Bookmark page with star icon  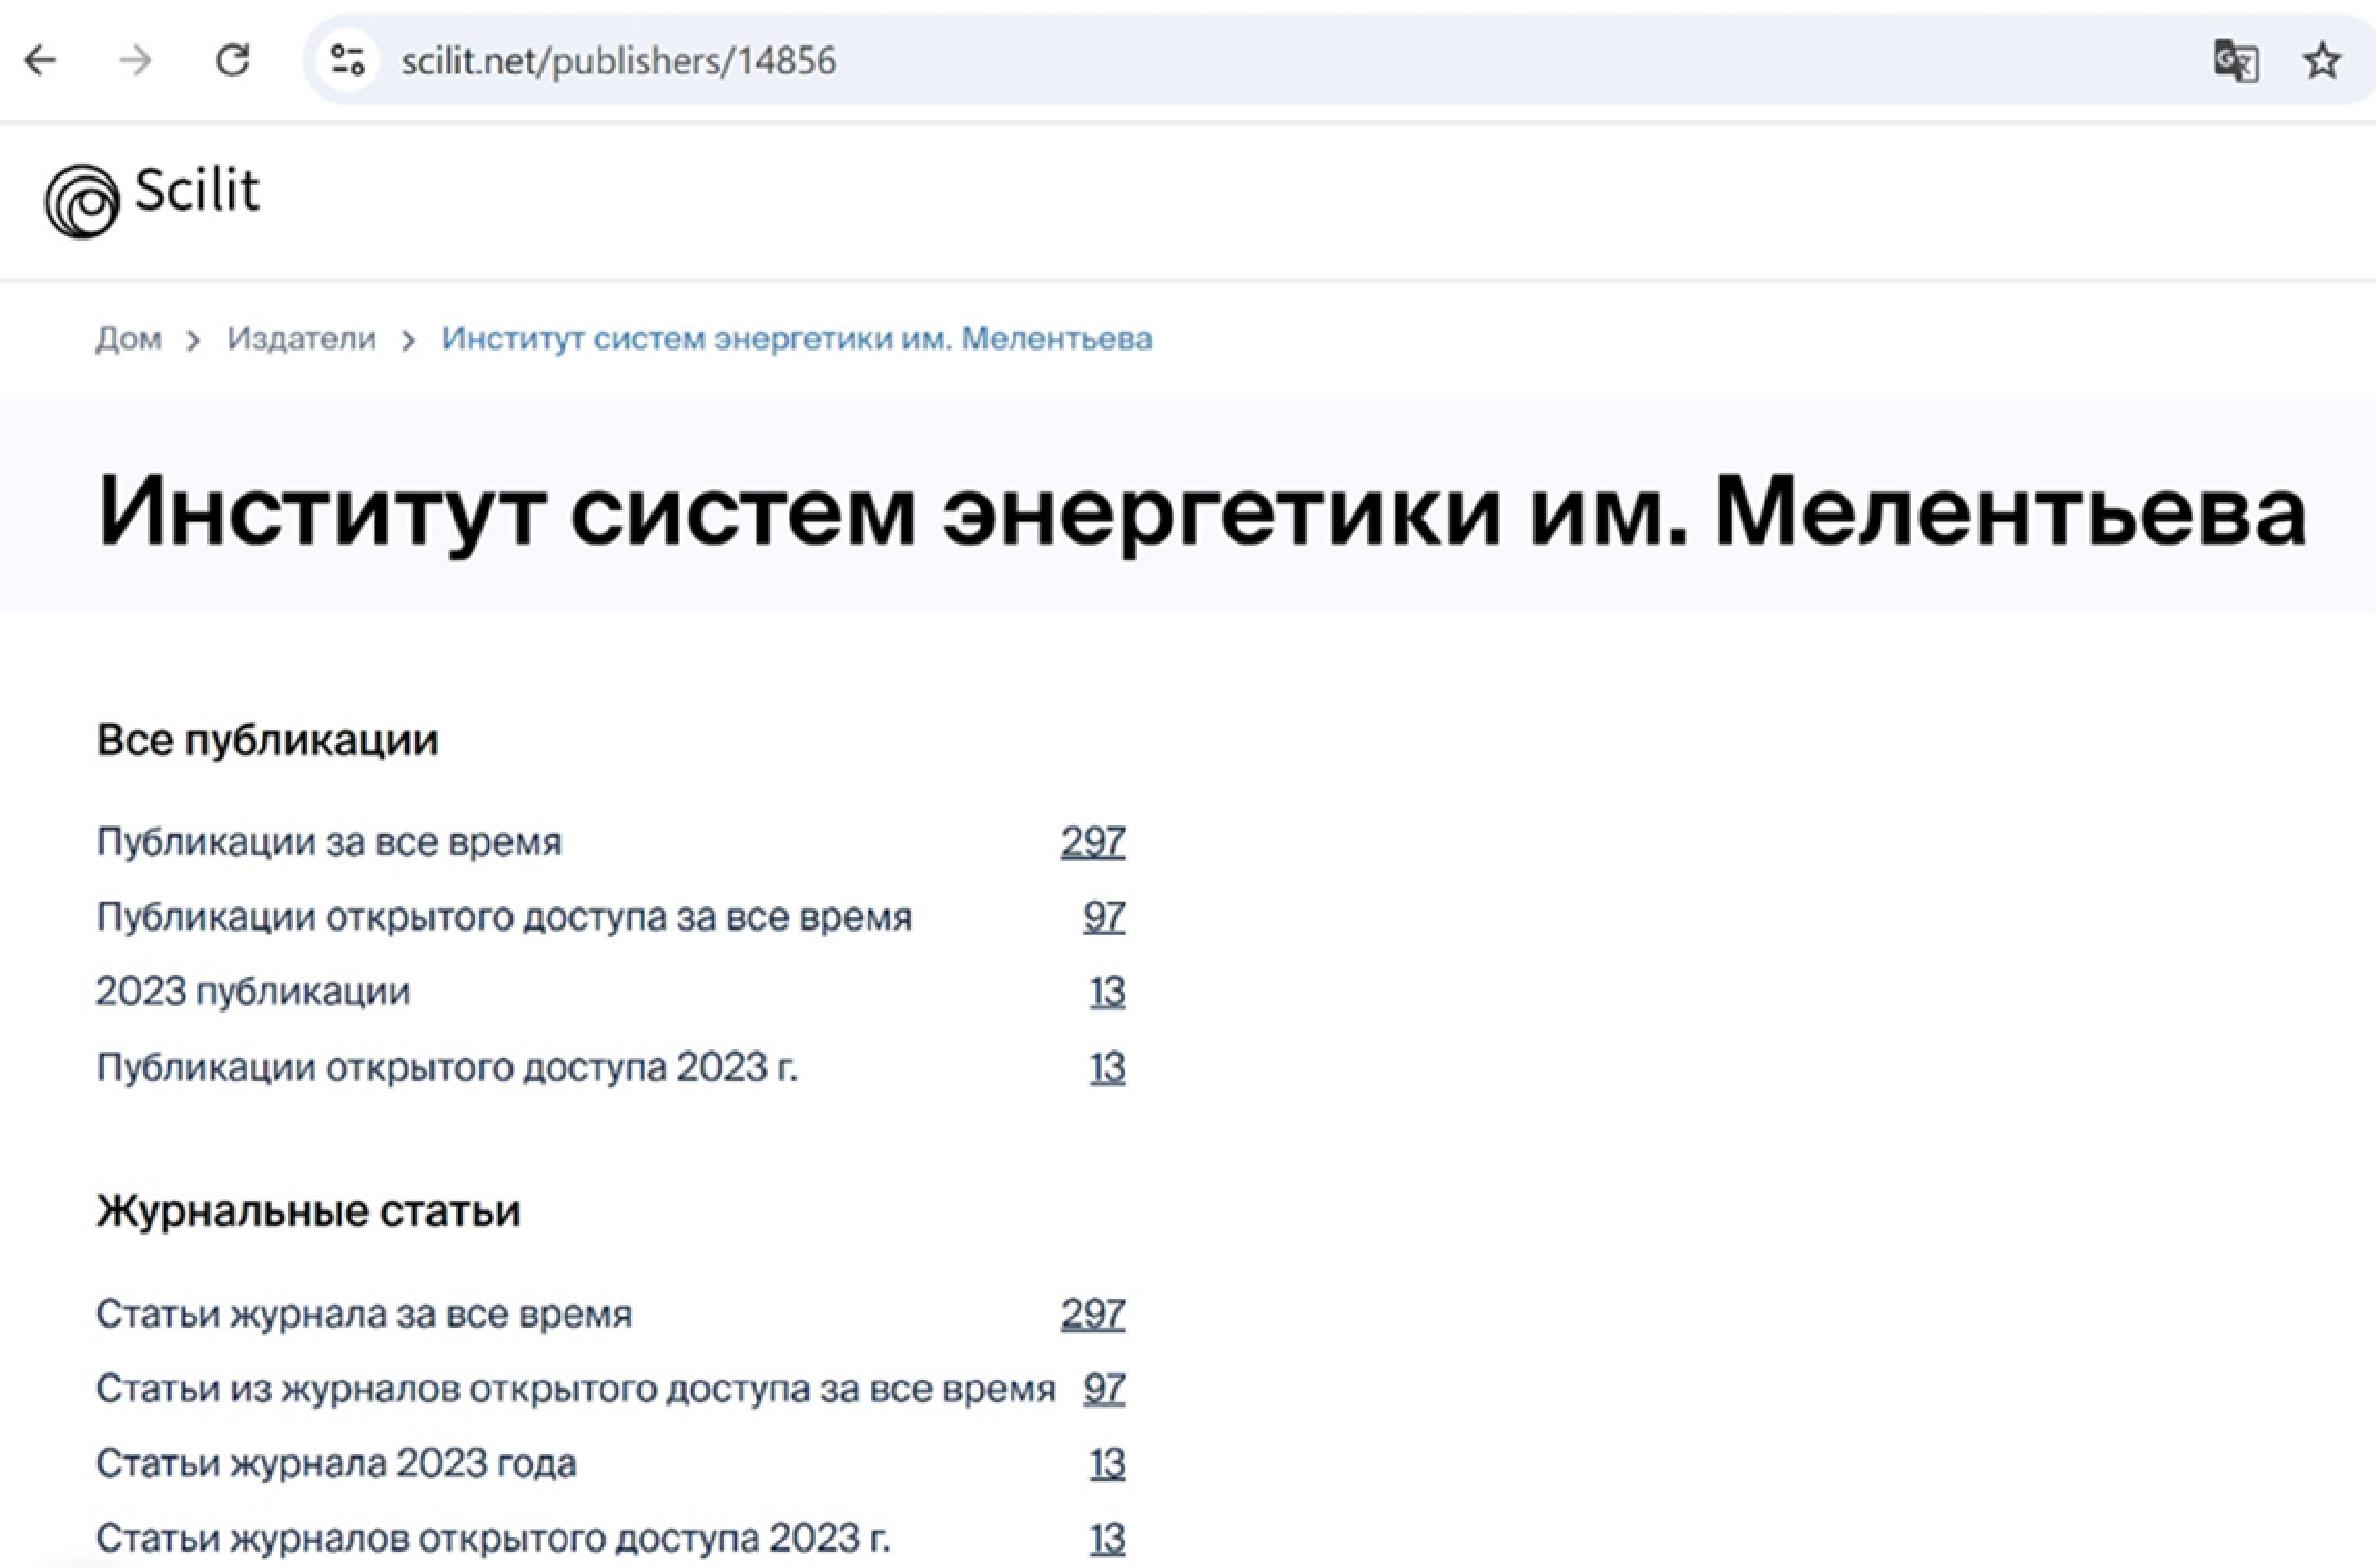[2322, 61]
